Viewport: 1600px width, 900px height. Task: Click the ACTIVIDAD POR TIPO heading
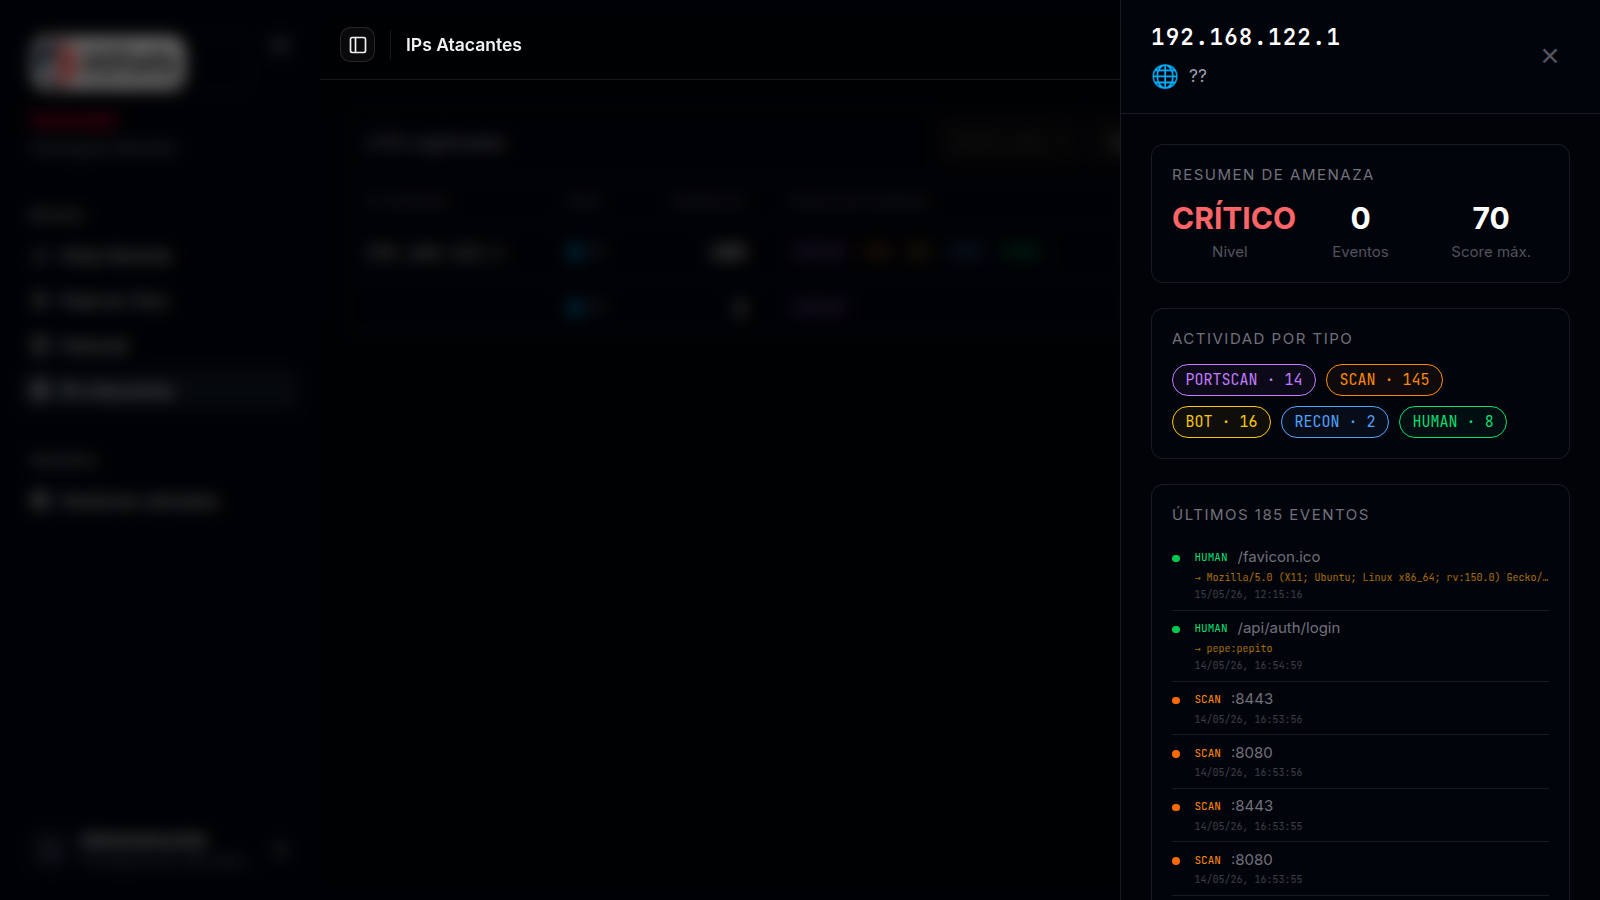pyautogui.click(x=1262, y=339)
